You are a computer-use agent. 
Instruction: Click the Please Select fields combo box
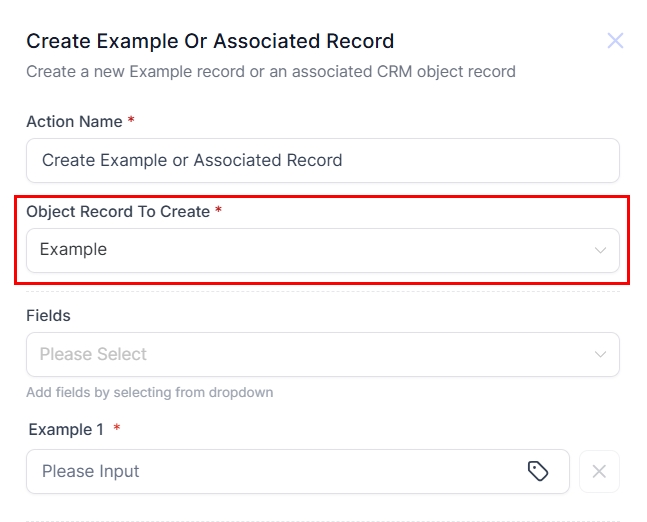(300, 354)
